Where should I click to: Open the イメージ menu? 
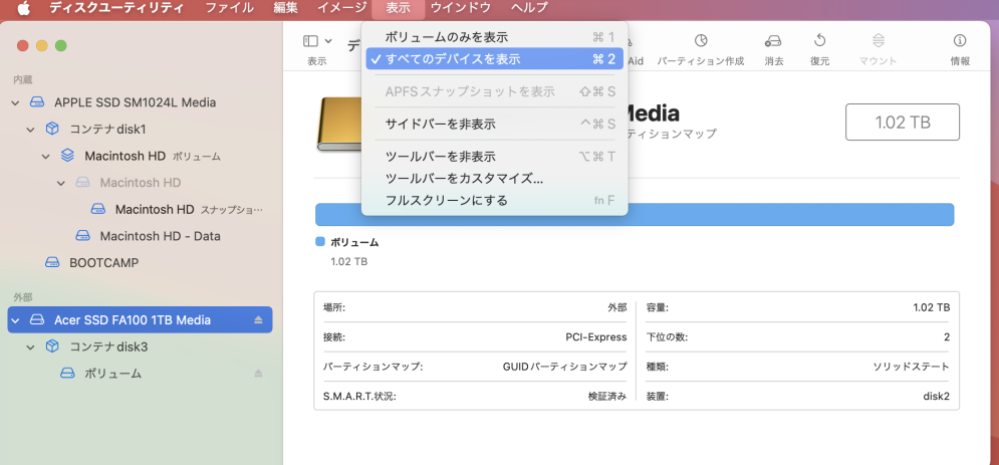pyautogui.click(x=341, y=8)
